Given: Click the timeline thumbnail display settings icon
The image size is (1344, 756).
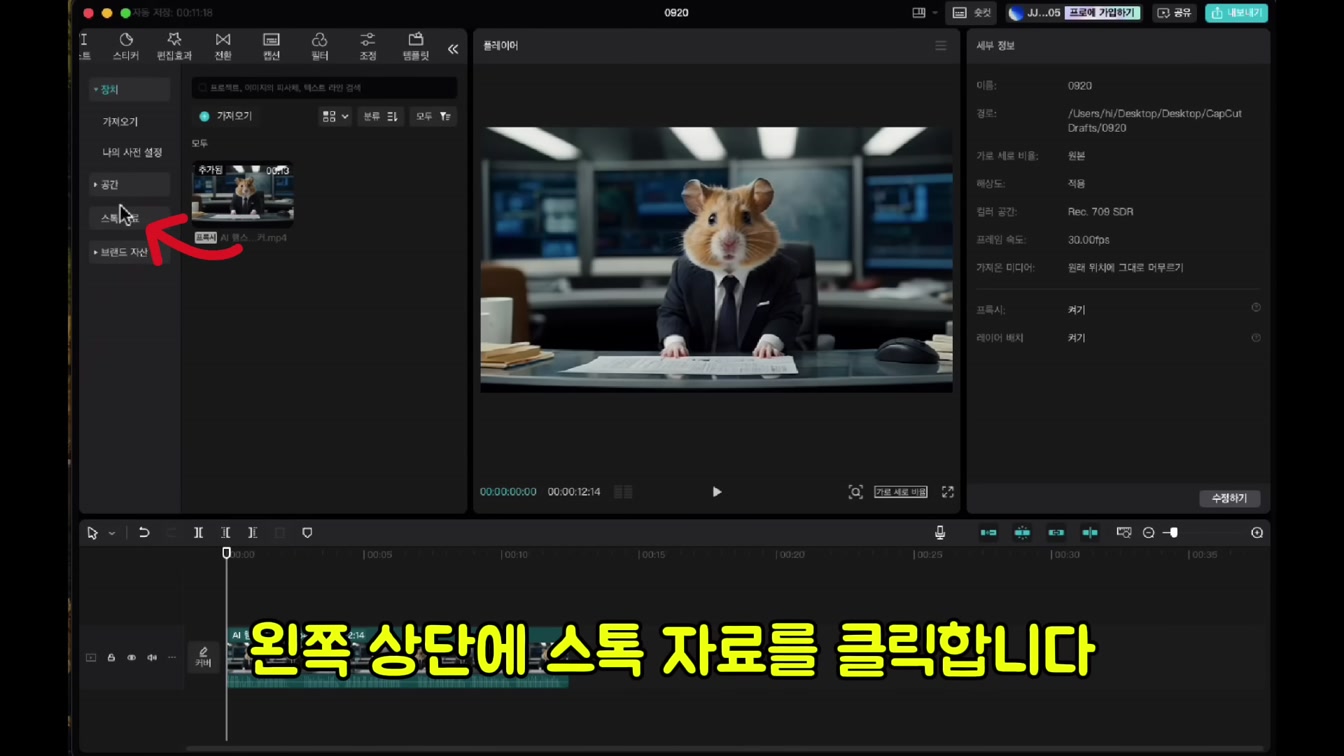Looking at the screenshot, I should [x=1124, y=533].
